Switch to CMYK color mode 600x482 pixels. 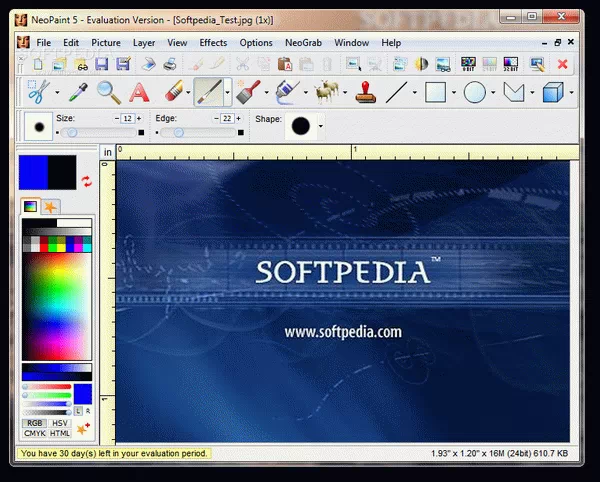[34, 433]
